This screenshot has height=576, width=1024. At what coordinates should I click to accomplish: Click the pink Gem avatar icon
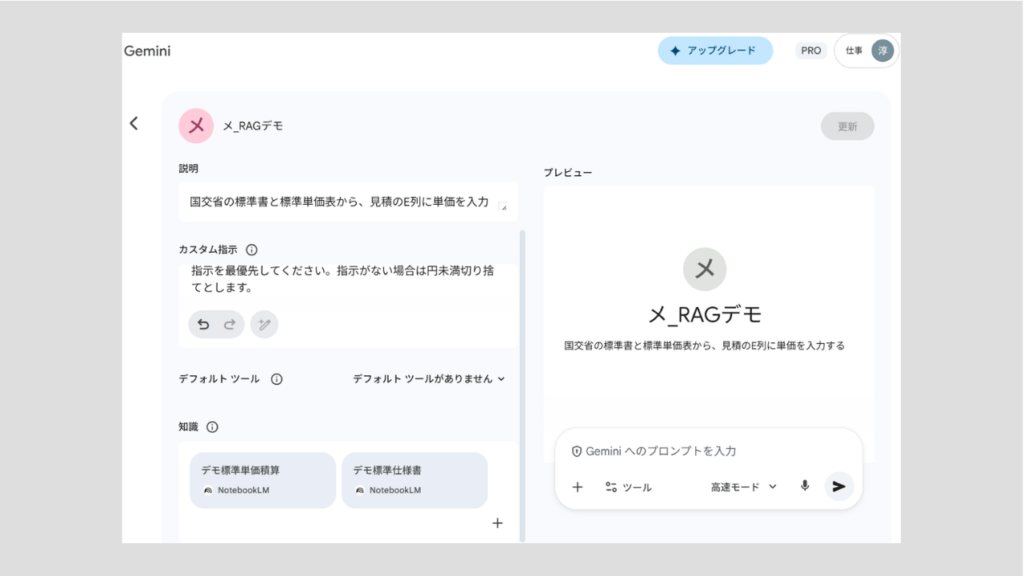coord(196,126)
